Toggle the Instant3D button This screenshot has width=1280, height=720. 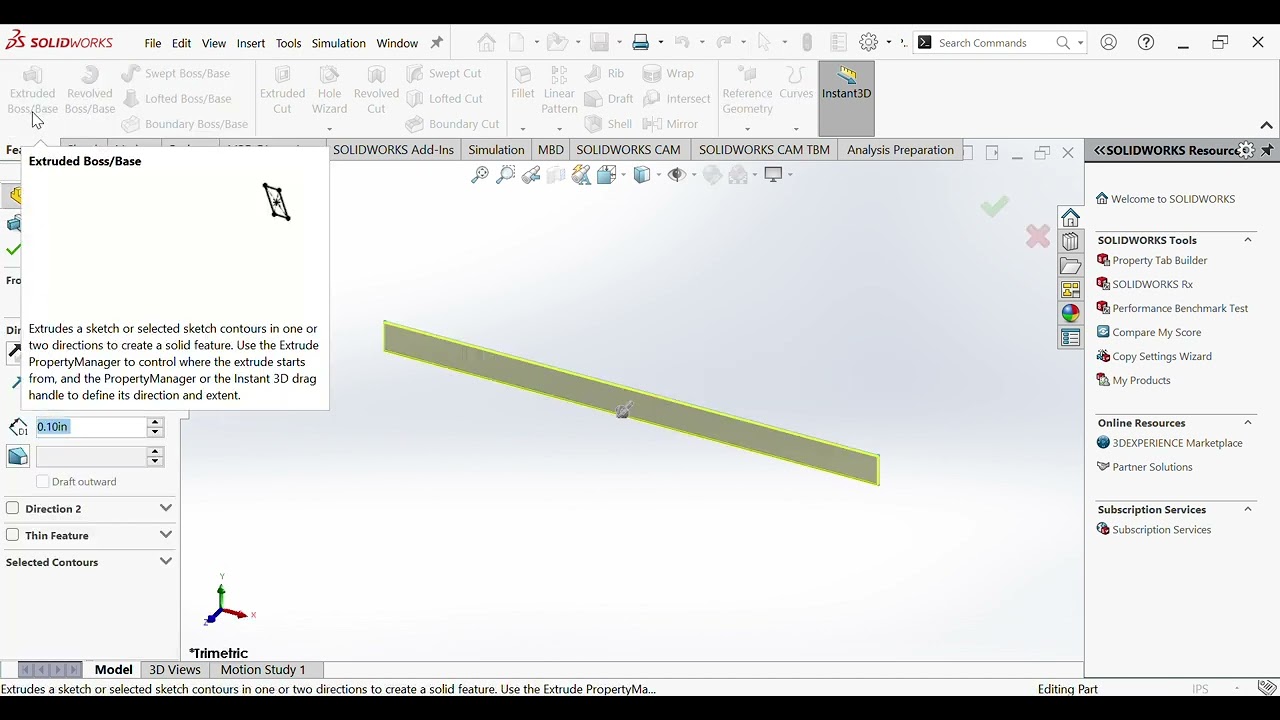click(x=846, y=97)
